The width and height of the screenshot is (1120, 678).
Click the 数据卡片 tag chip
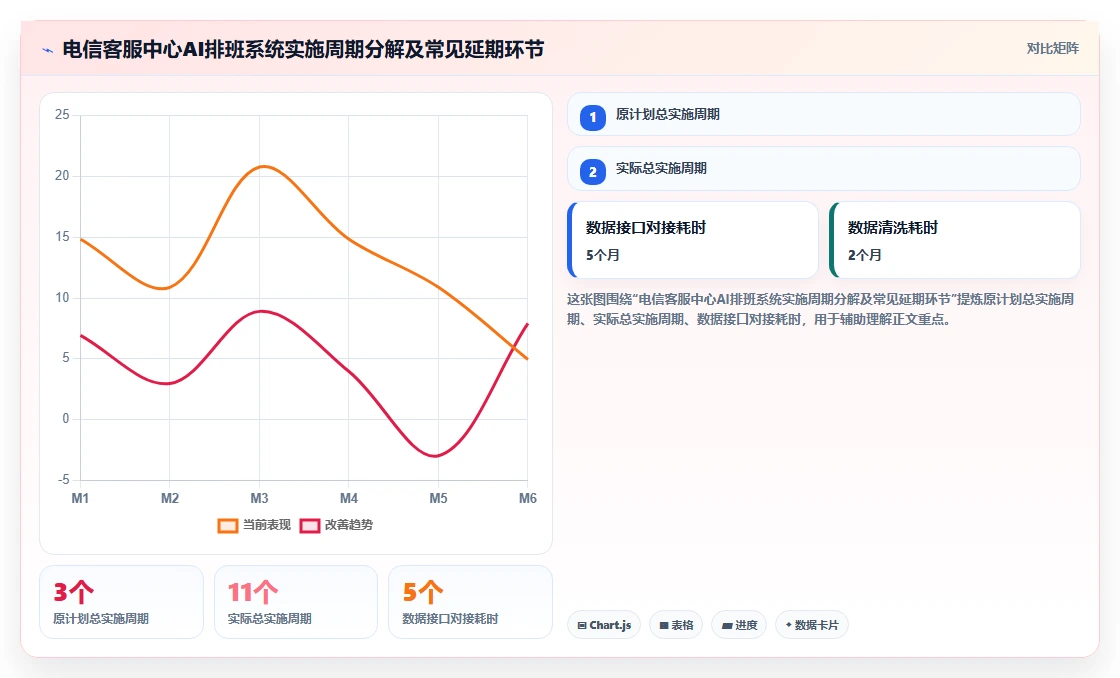click(811, 625)
